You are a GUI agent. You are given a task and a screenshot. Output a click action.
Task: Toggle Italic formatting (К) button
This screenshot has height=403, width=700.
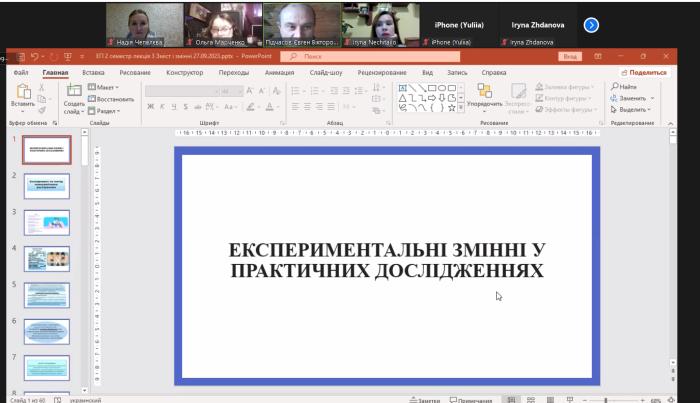click(x=160, y=106)
